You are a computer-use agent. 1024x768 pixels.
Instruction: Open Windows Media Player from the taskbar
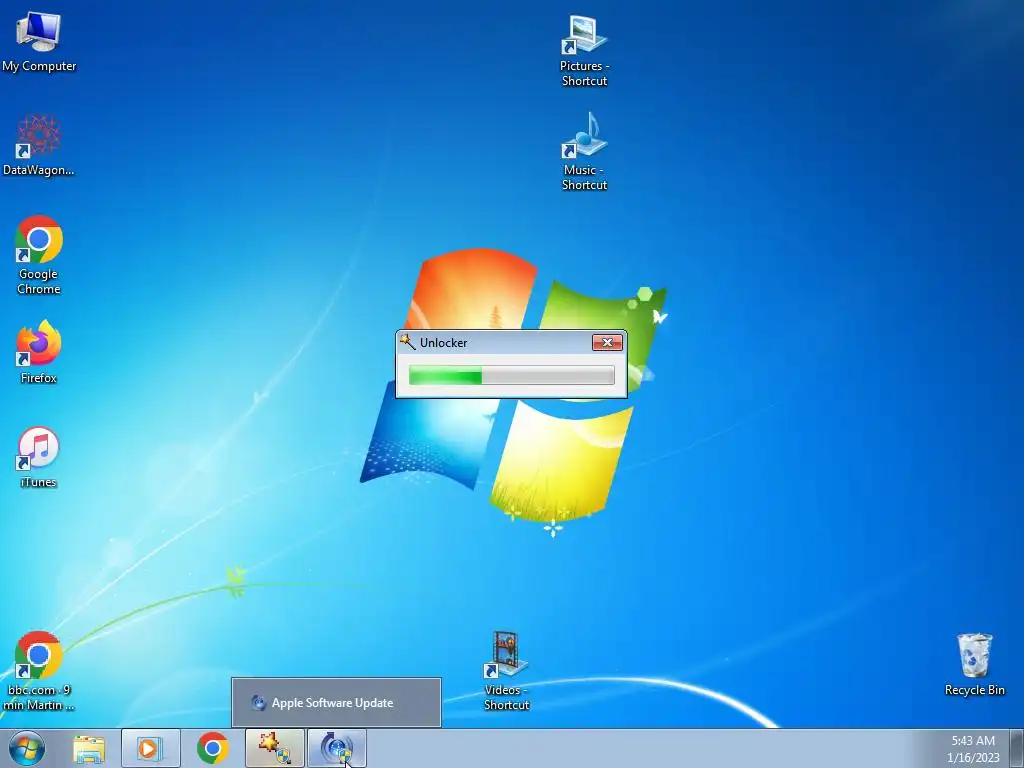[x=151, y=748]
